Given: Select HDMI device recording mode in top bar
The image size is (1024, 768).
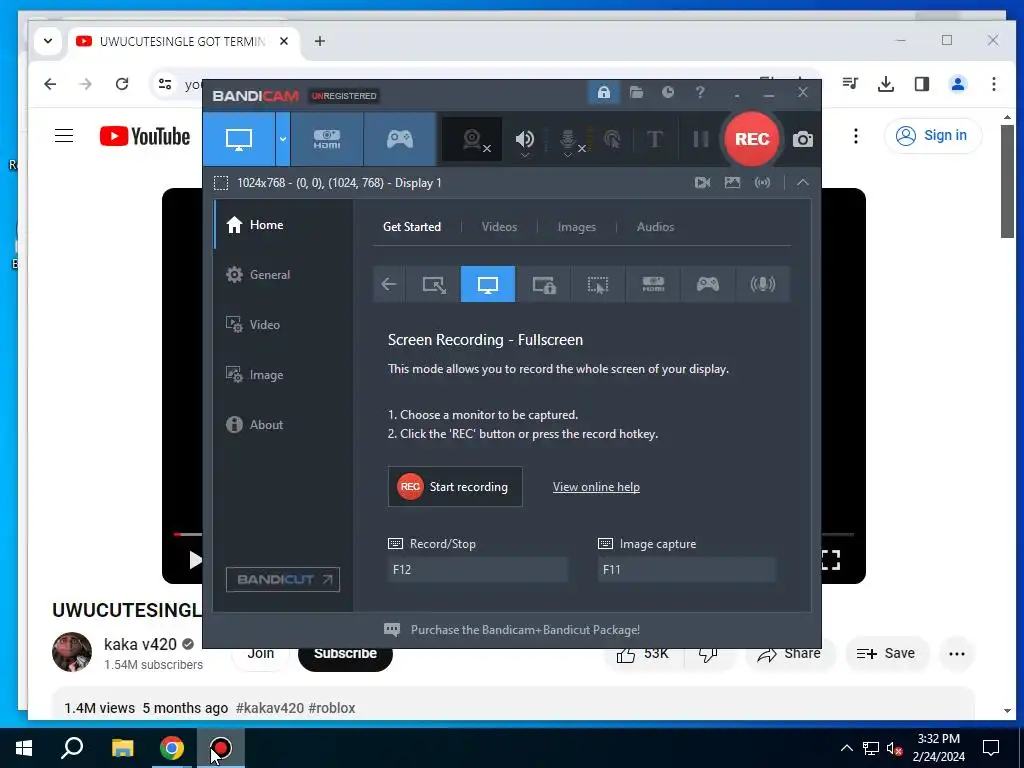Looking at the screenshot, I should pos(327,139).
